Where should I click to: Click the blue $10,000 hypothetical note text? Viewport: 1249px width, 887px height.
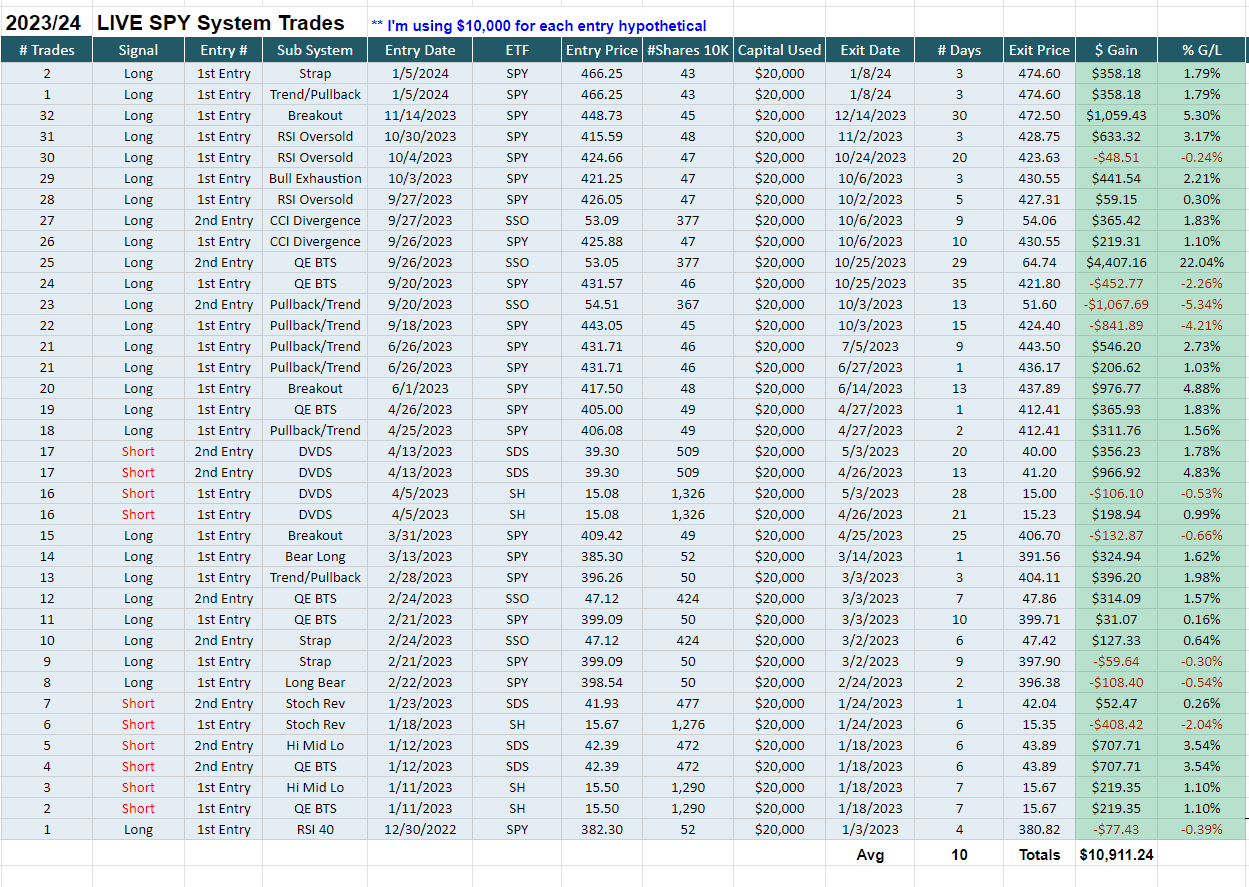point(539,26)
